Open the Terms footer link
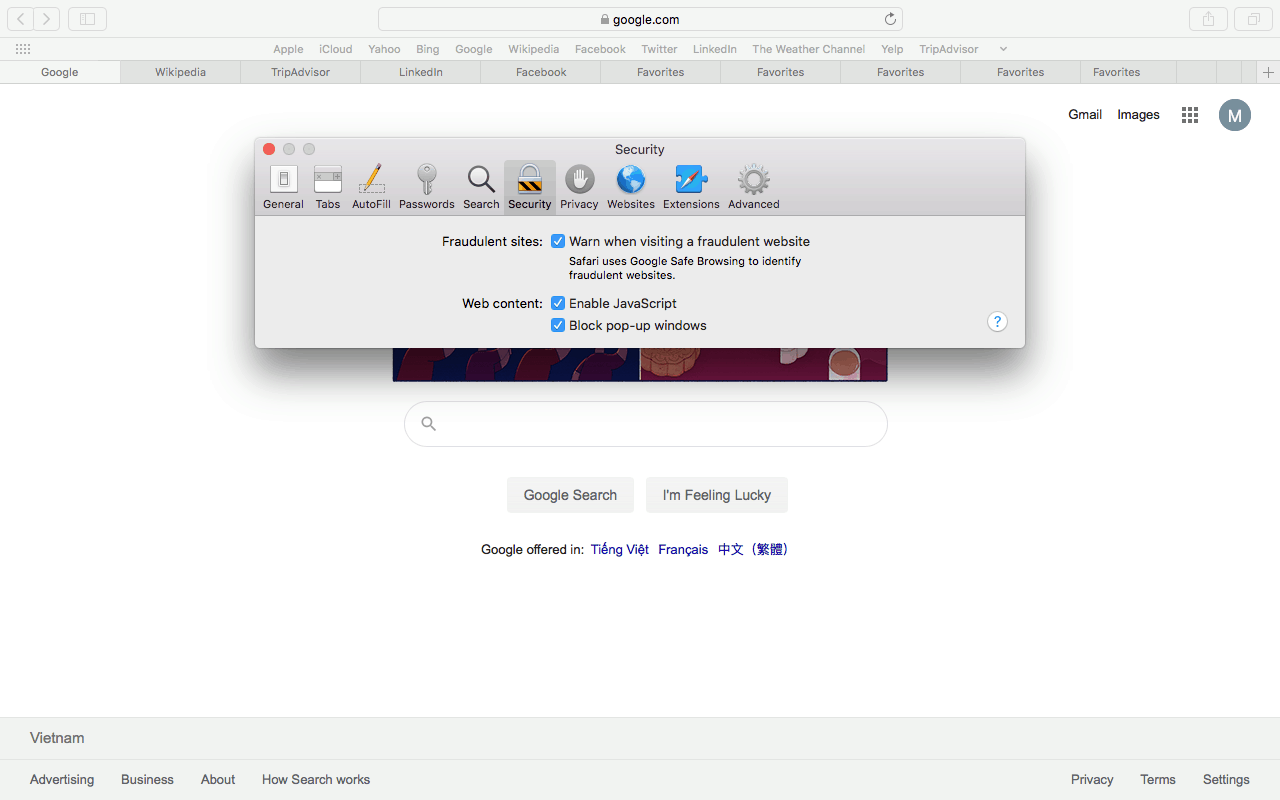Image resolution: width=1280 pixels, height=800 pixels. [x=1158, y=779]
